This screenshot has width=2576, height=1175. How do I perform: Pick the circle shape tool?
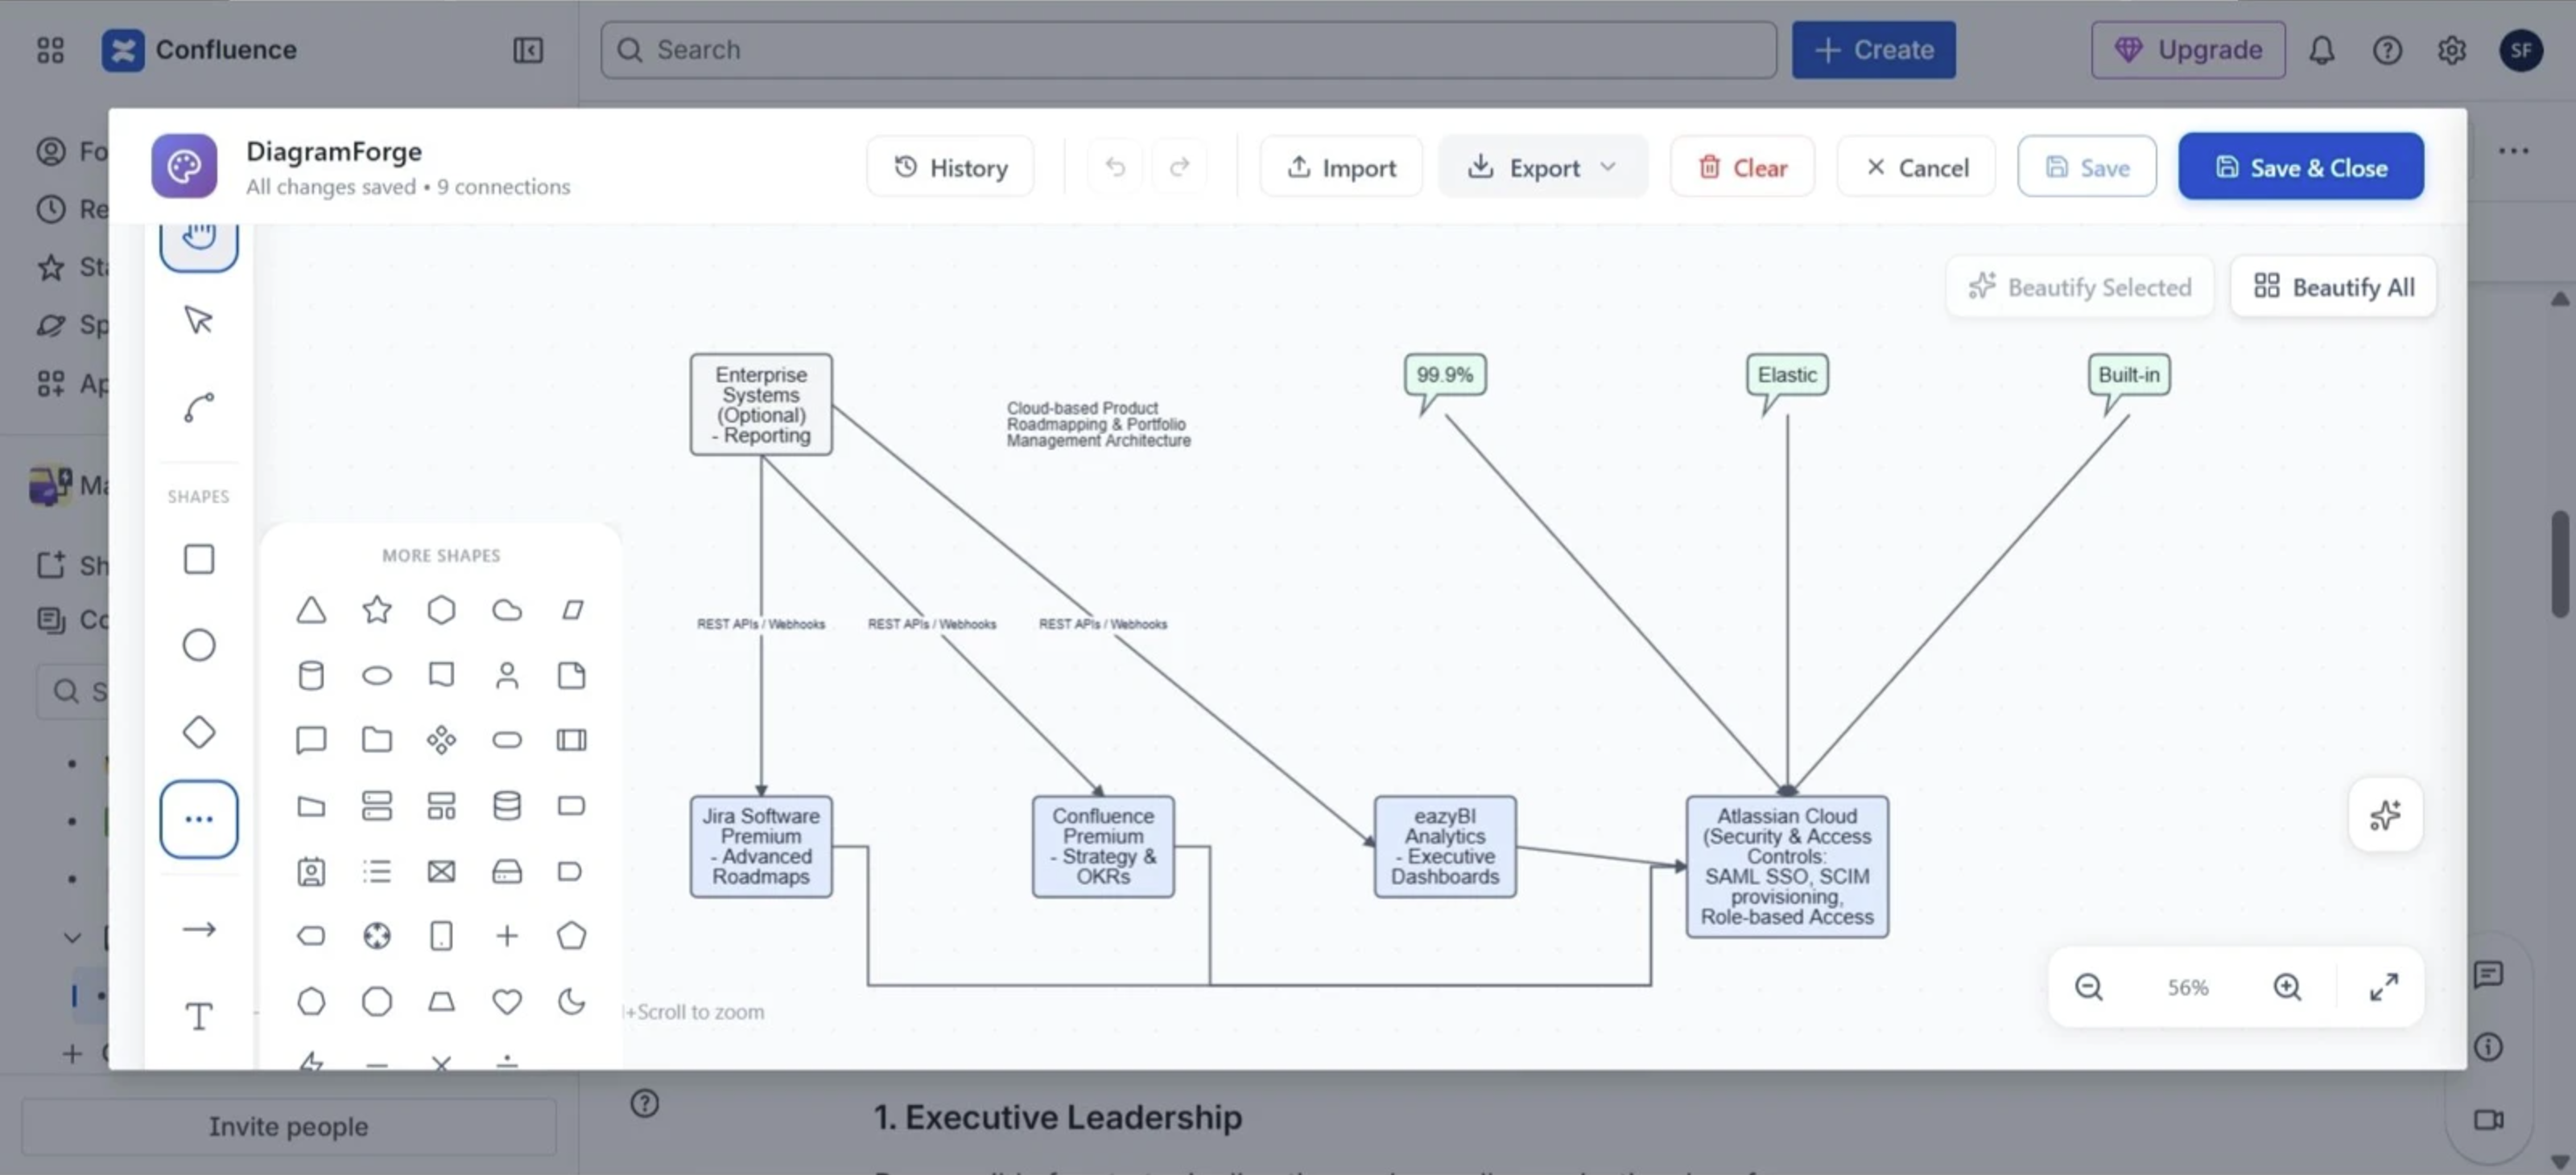click(x=199, y=645)
